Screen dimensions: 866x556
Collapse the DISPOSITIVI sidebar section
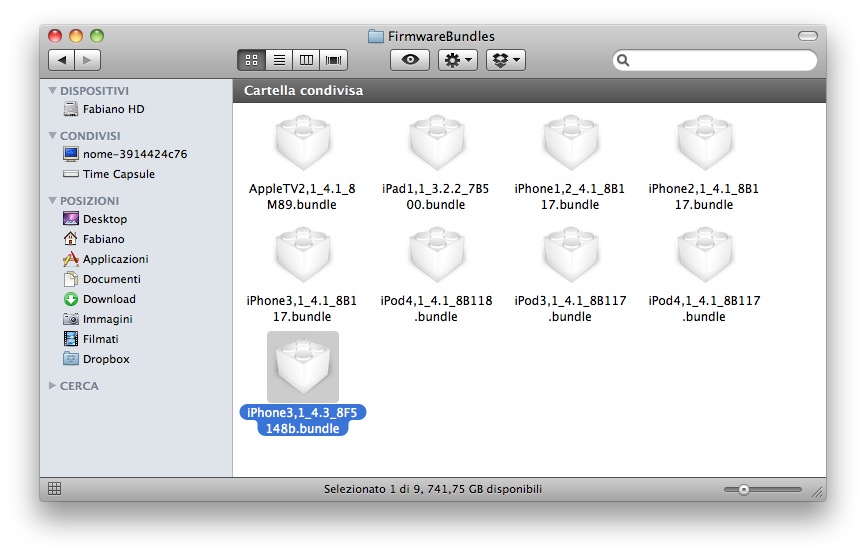[53, 91]
